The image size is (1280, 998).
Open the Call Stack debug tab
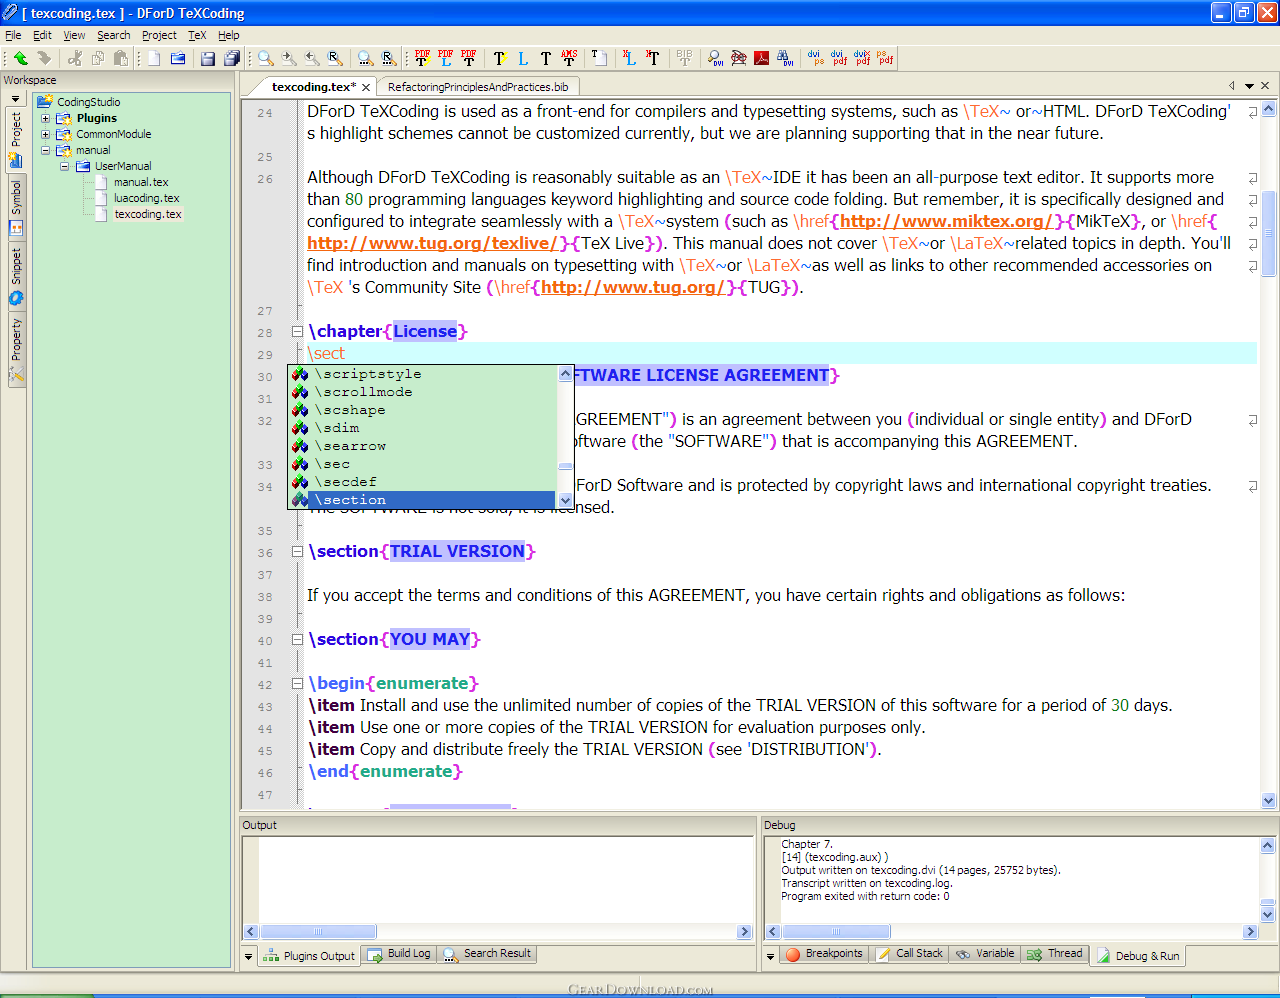pos(910,954)
